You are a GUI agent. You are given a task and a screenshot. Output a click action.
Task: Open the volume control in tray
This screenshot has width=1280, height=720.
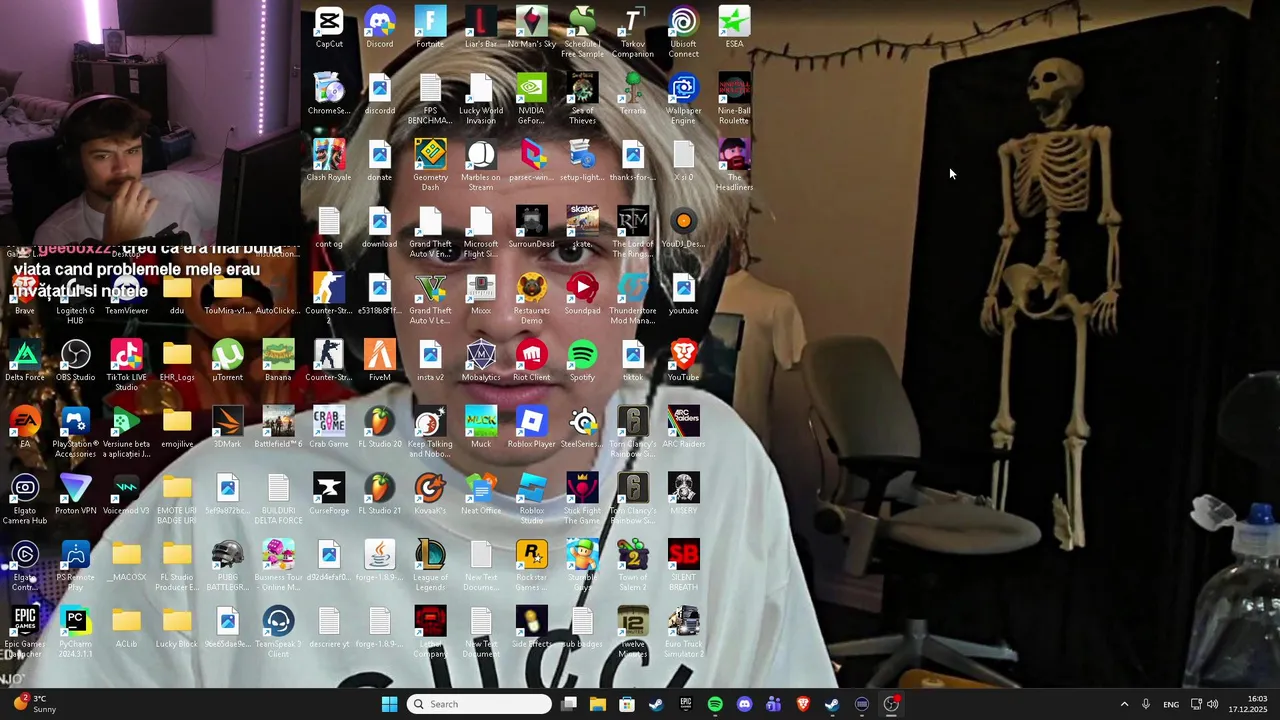pyautogui.click(x=1212, y=704)
